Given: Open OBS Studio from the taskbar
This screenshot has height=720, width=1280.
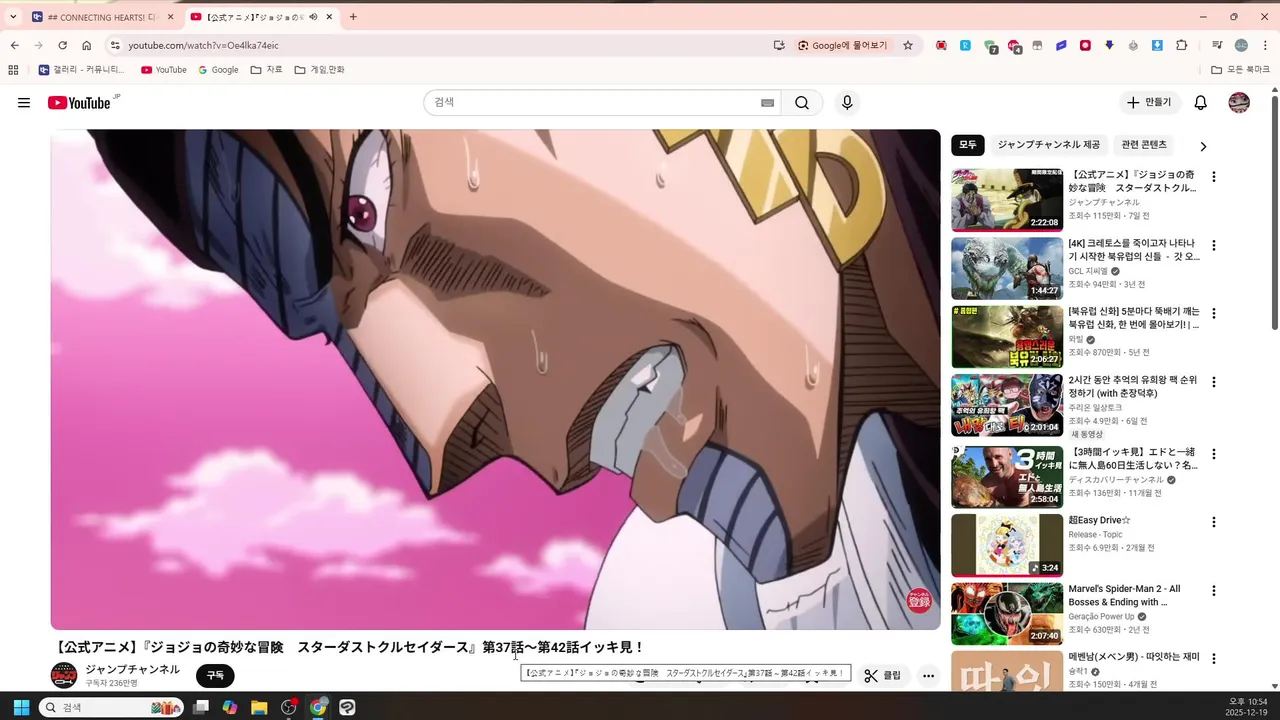Looking at the screenshot, I should coord(289,707).
